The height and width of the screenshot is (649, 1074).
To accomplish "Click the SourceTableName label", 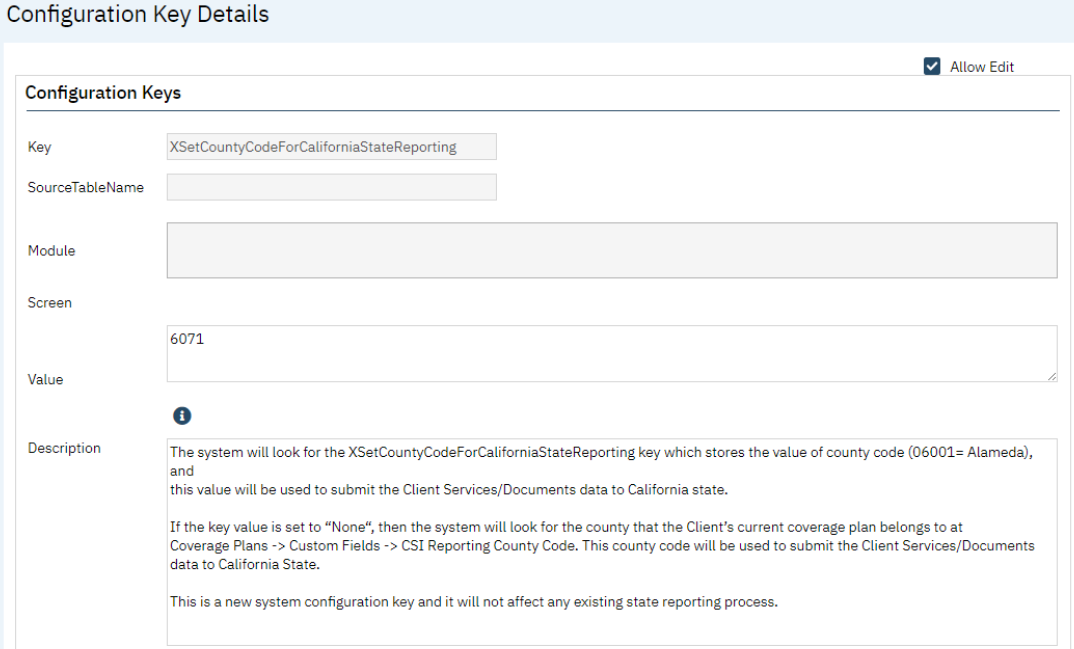I will (x=86, y=187).
